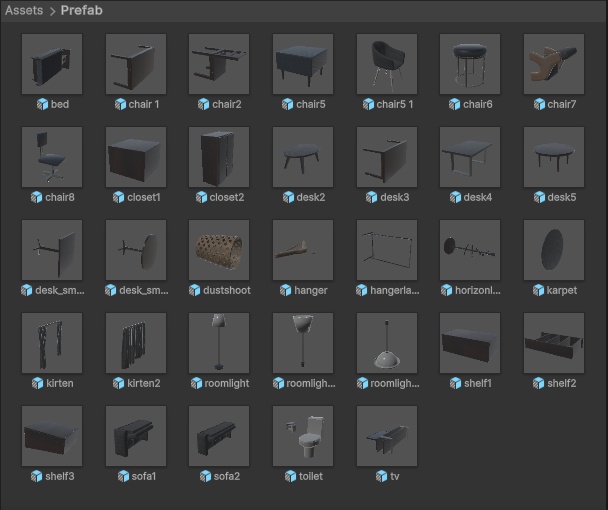608x510 pixels.
Task: Select the karpet prefab thumbnail
Action: coord(554,250)
